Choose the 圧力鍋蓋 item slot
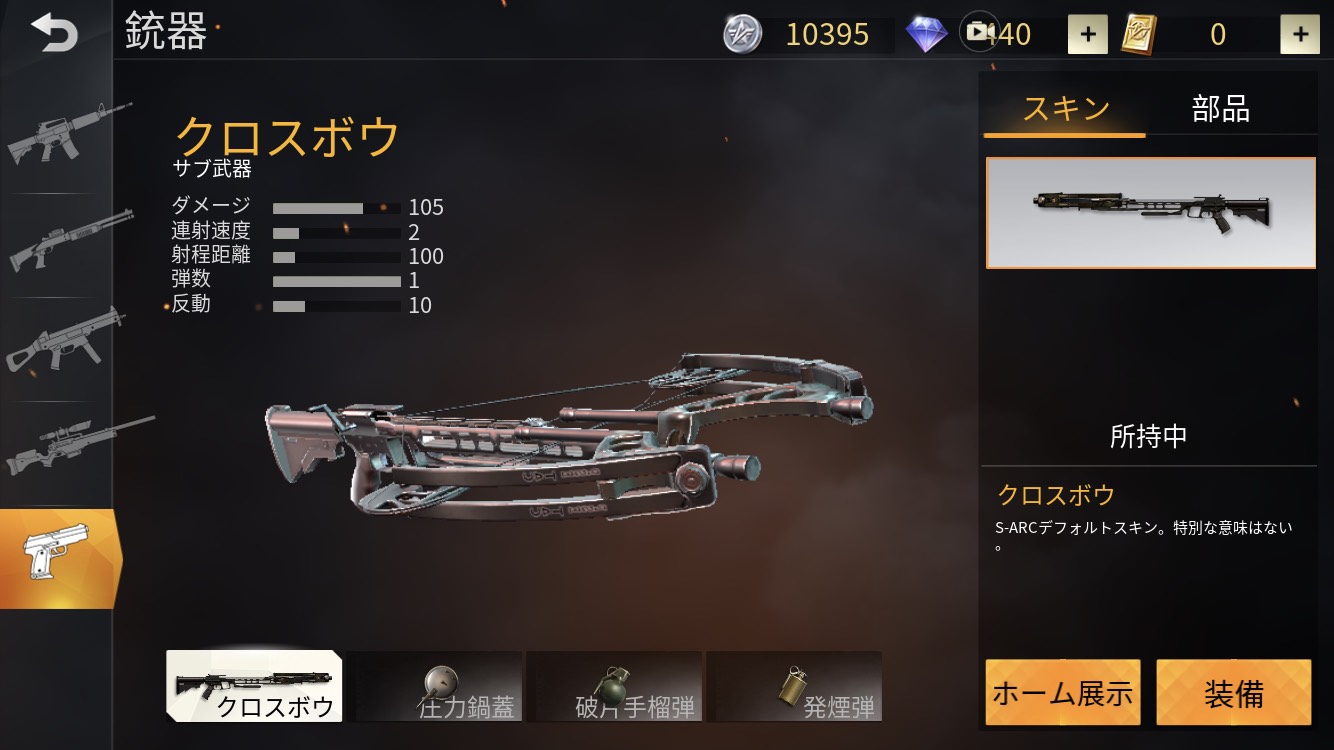 434,687
